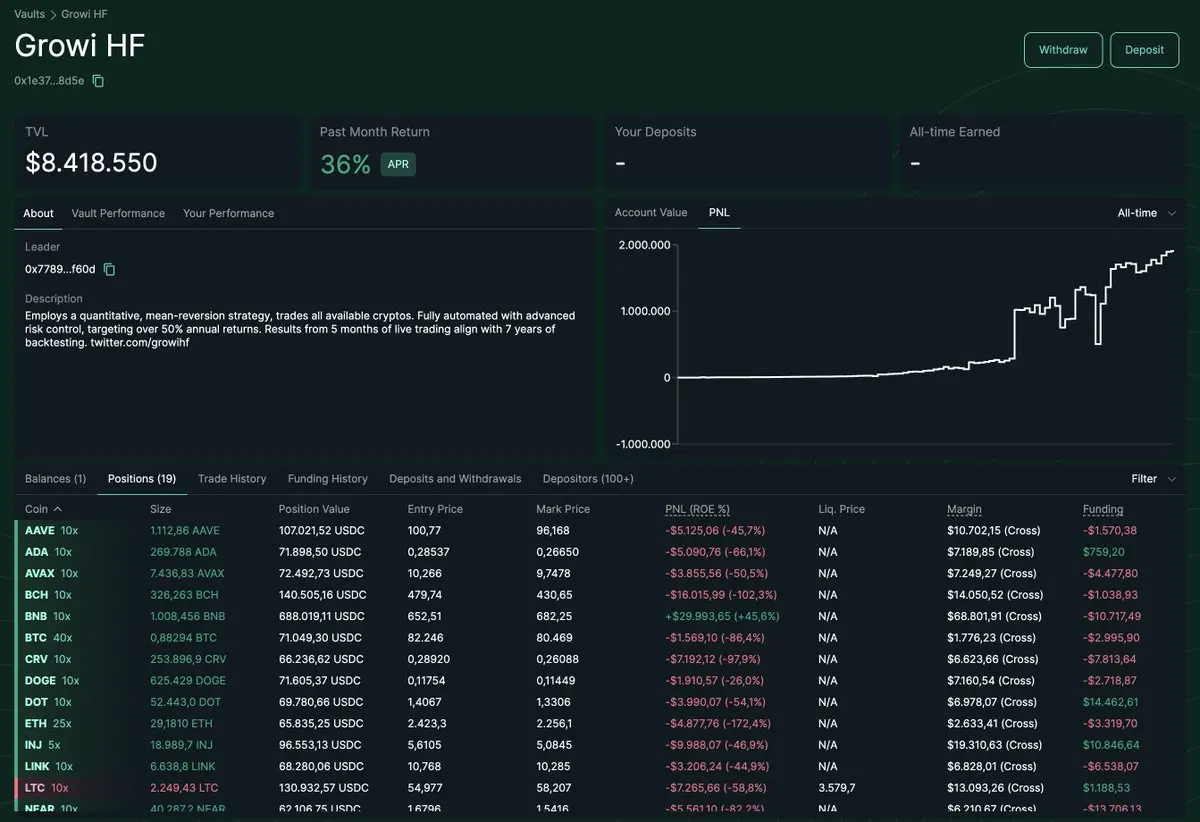Go to Vaults in the breadcrumb
This screenshot has width=1200, height=822.
click(x=29, y=15)
